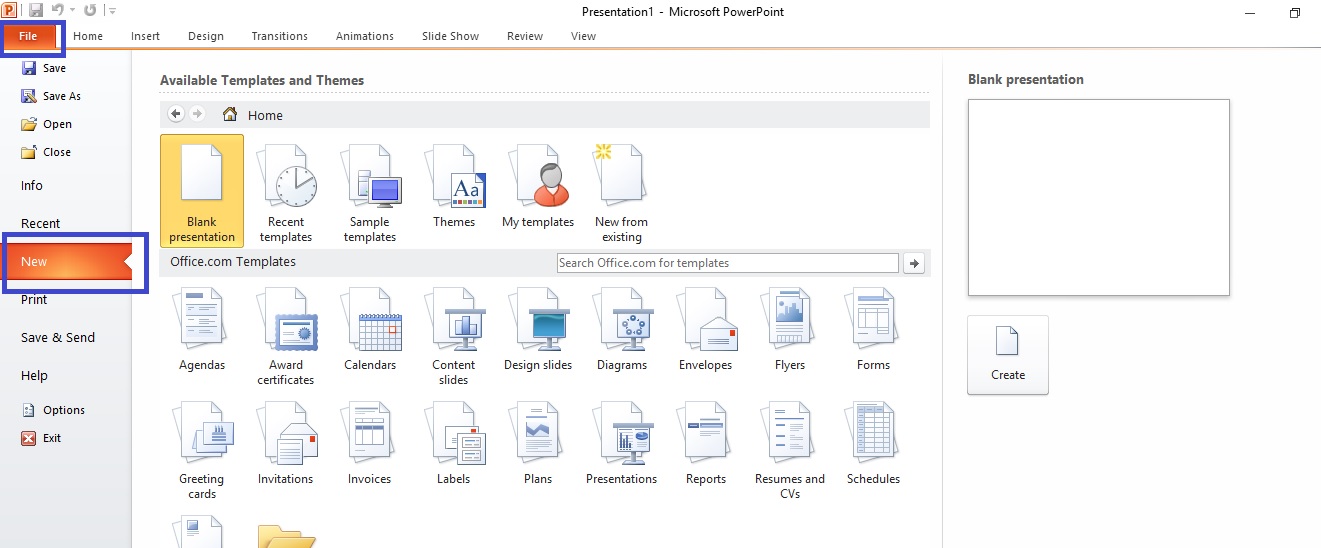The height and width of the screenshot is (548, 1321).
Task: Switch to the Animations ribbon tab
Action: coord(365,36)
